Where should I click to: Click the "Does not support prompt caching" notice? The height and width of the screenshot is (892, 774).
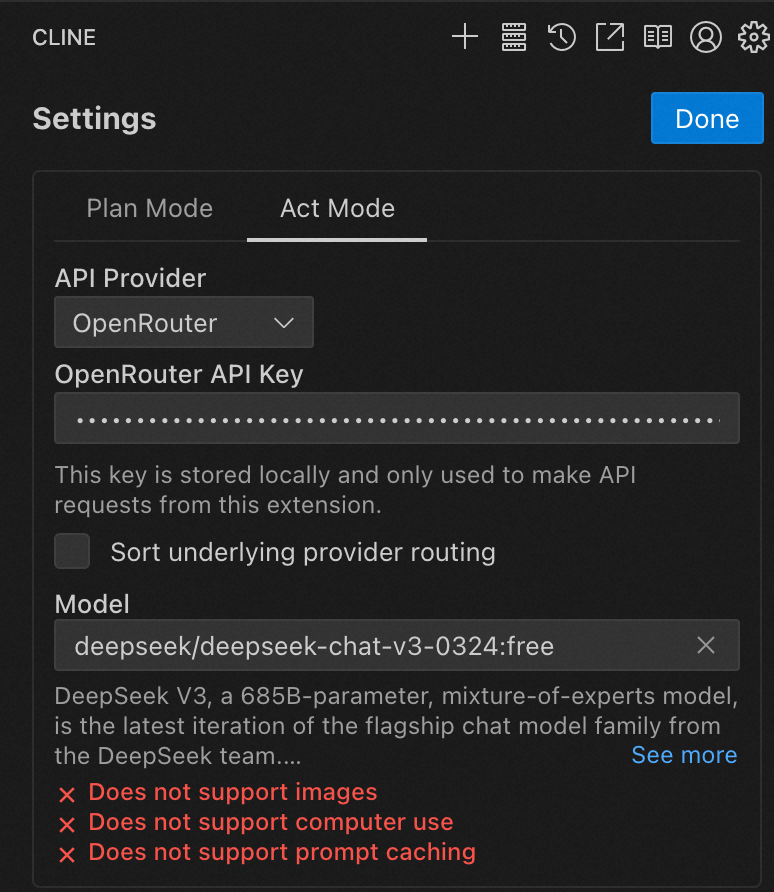click(281, 853)
